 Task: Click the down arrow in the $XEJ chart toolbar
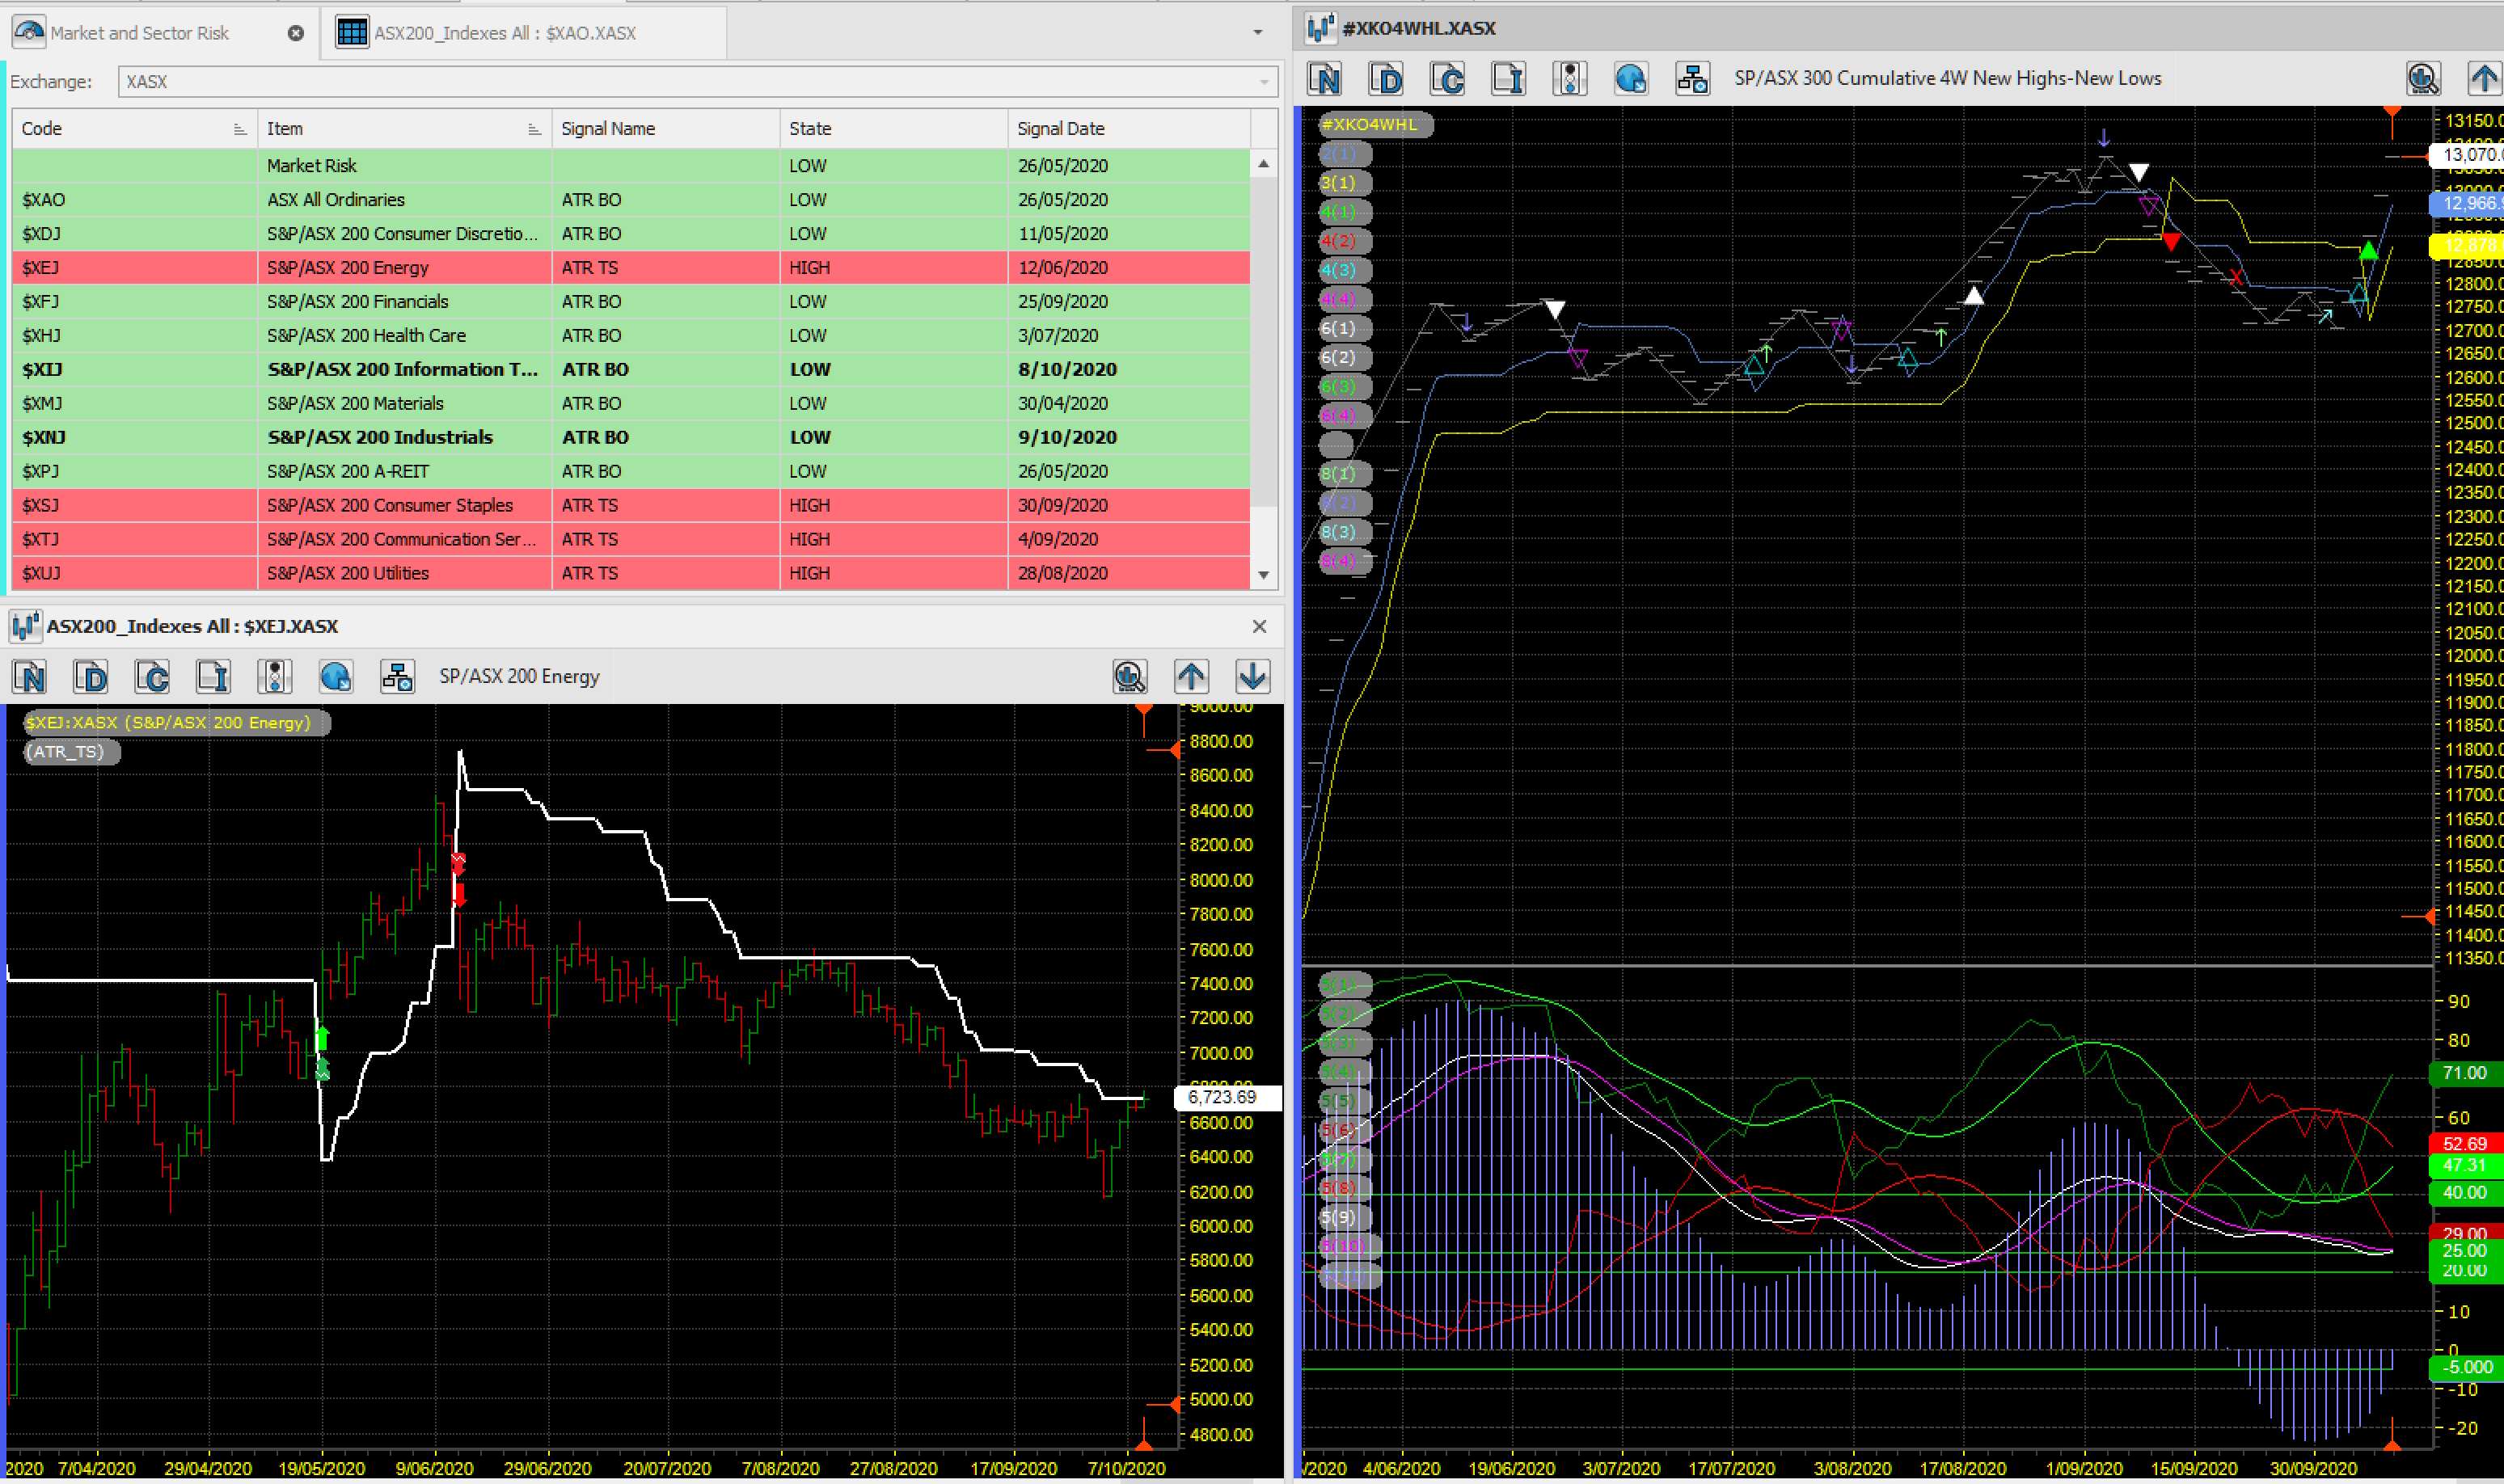1253,677
